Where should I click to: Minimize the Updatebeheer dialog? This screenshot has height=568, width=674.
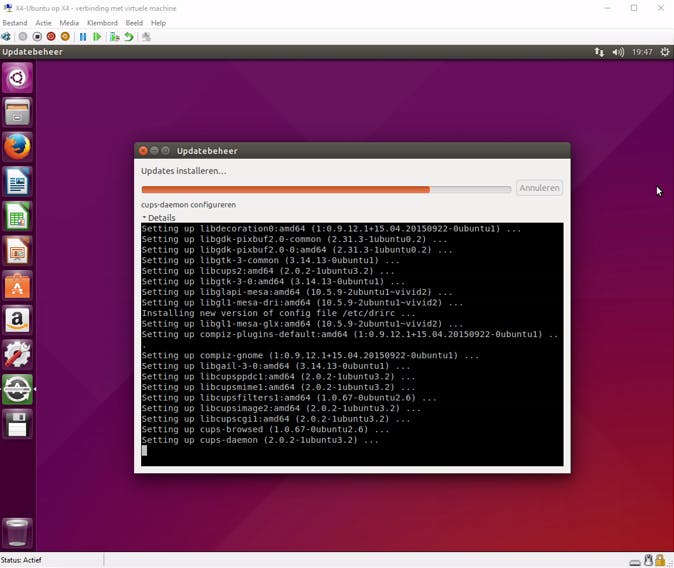click(x=154, y=150)
